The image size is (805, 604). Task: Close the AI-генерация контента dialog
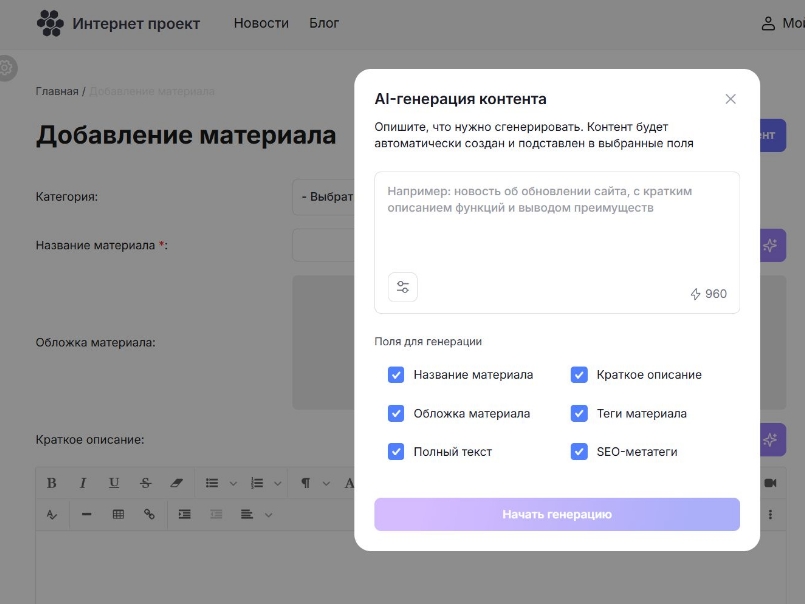click(x=730, y=99)
